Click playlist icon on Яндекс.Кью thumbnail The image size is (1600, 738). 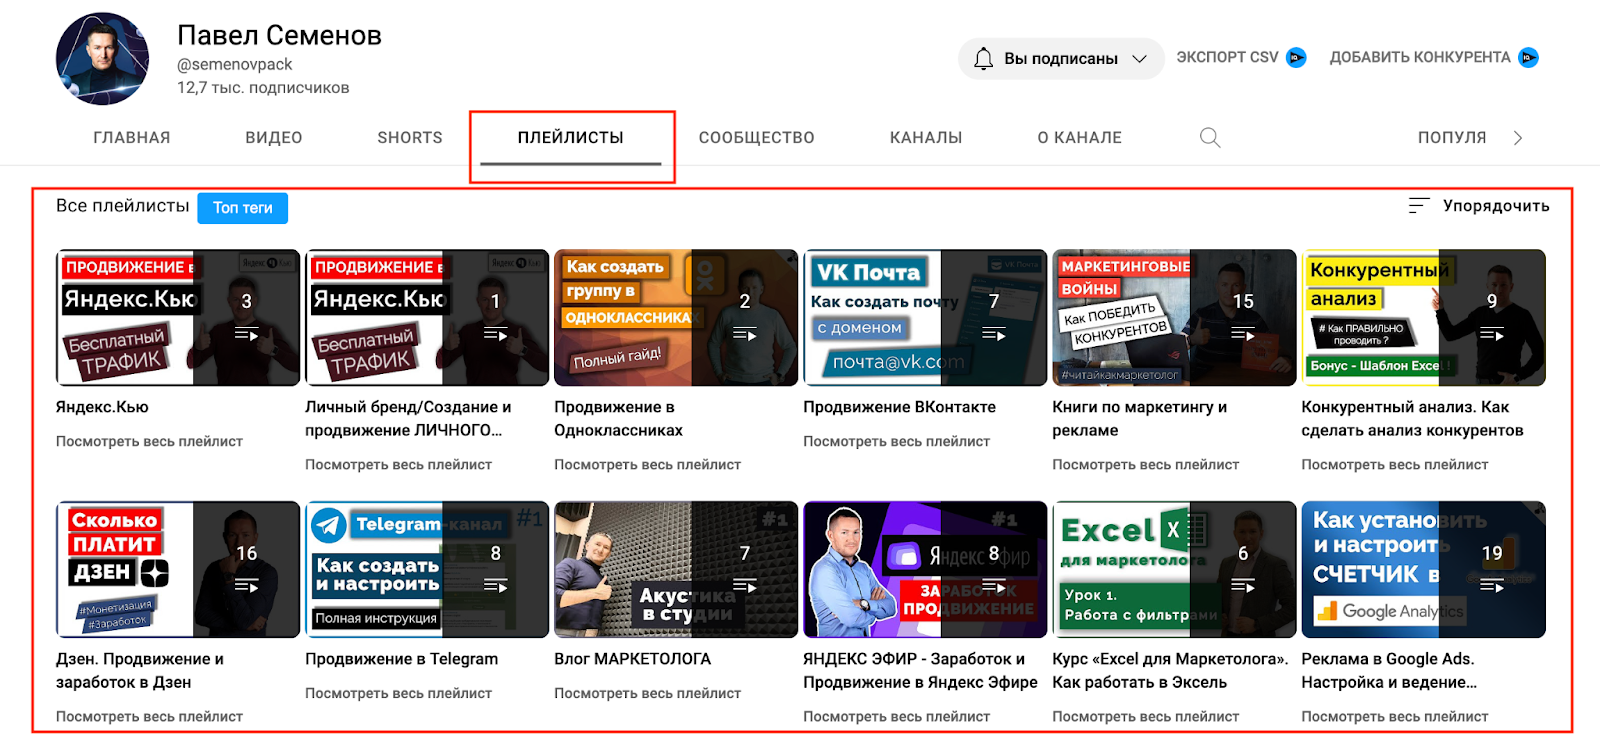246,335
